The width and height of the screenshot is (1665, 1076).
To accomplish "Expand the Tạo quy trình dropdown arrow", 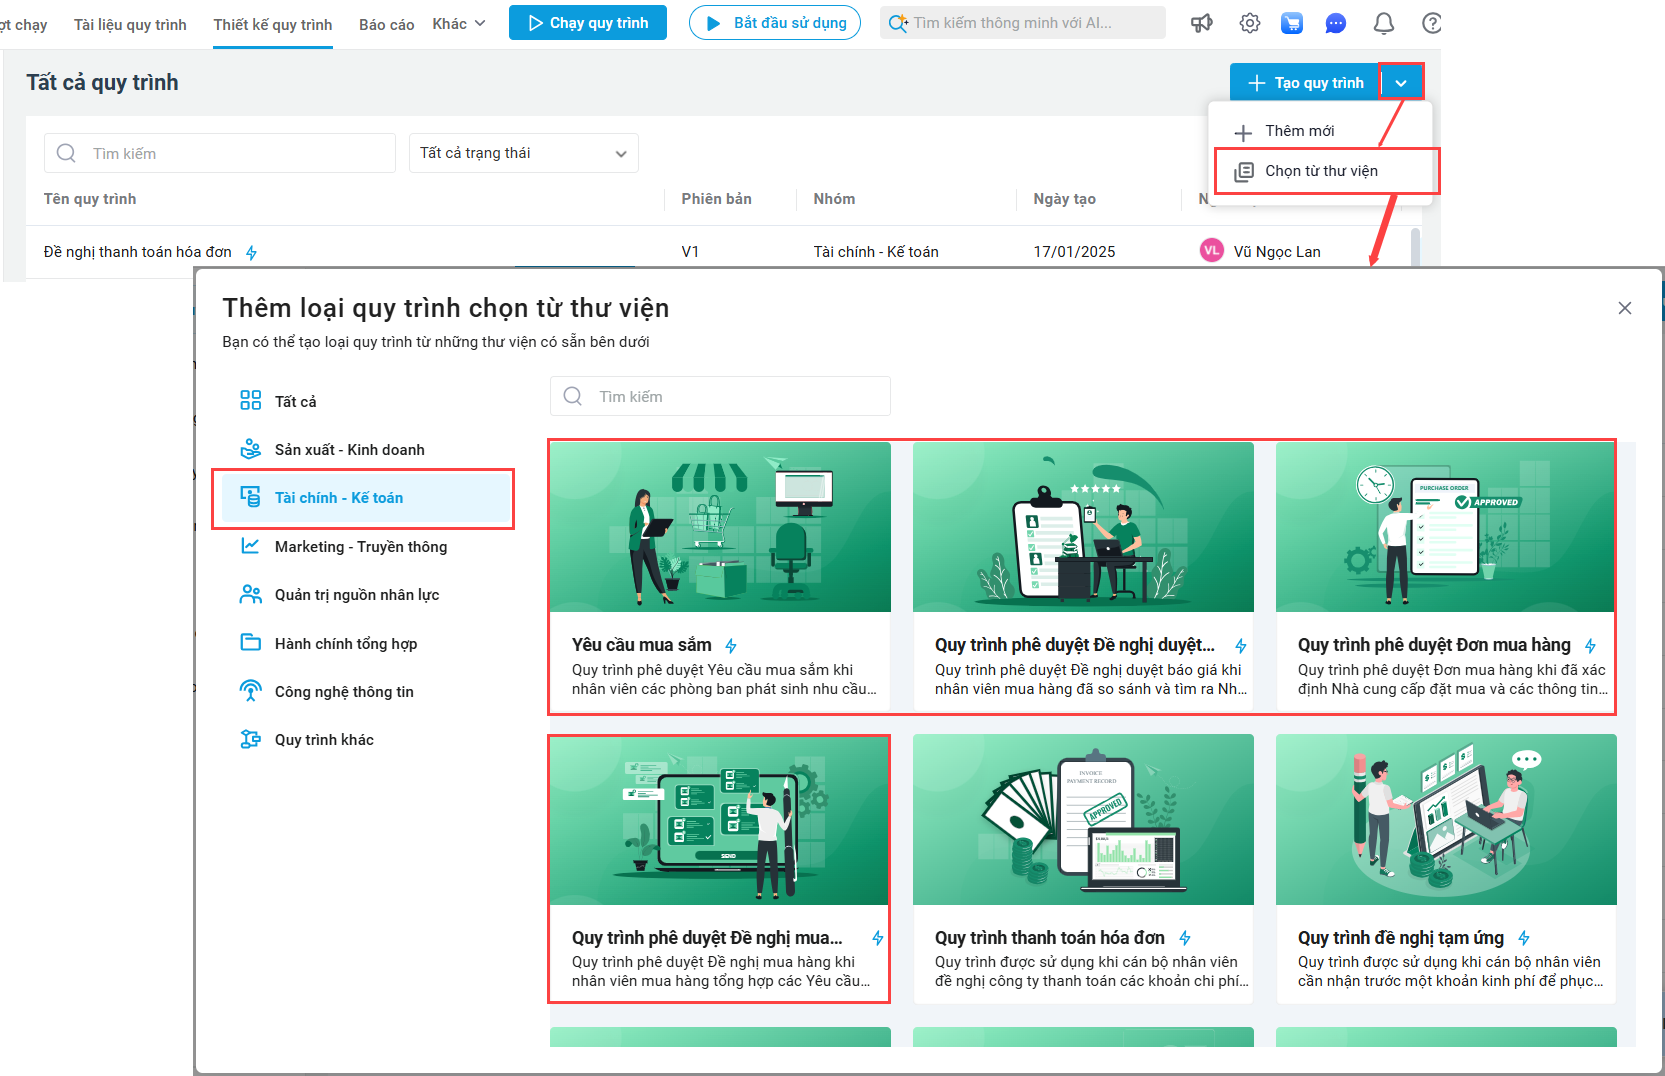I will tap(1401, 83).
